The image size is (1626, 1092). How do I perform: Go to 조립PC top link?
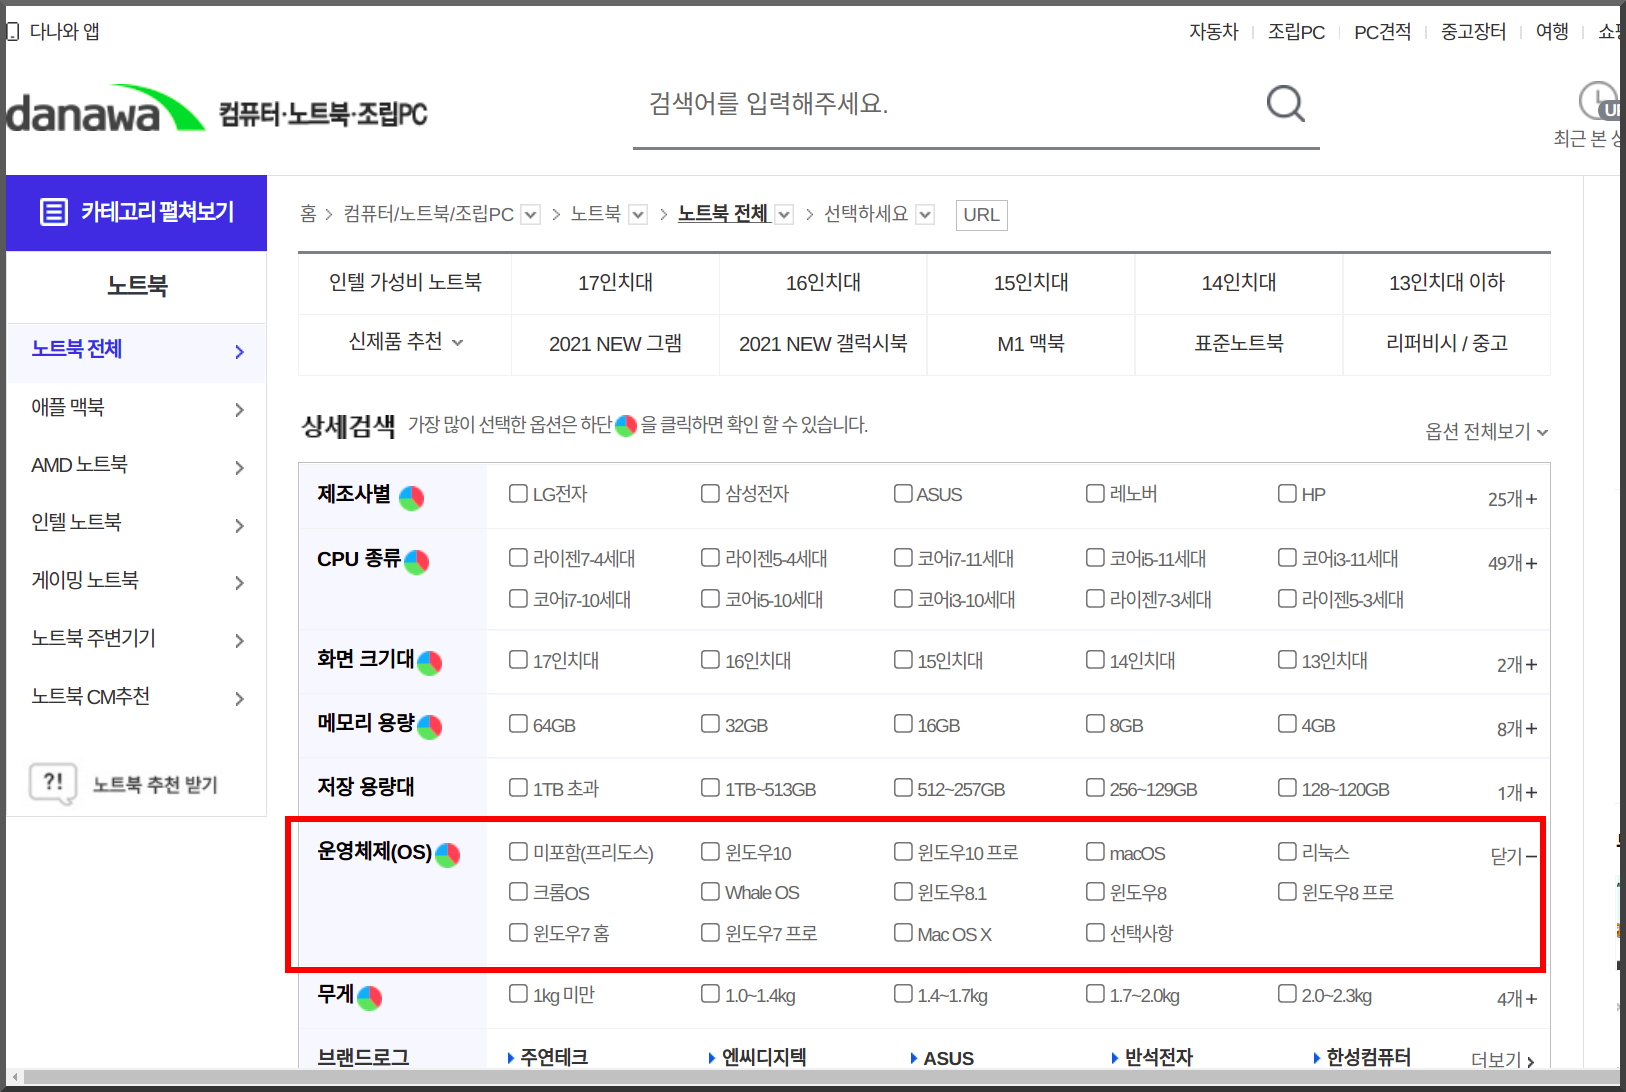pyautogui.click(x=1296, y=32)
